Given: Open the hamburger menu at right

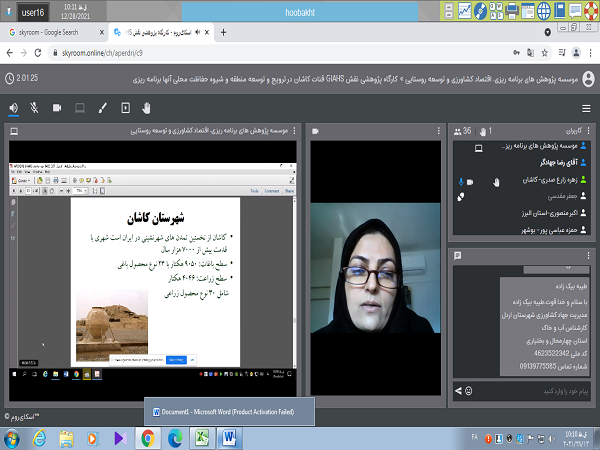Looking at the screenshot, I should (x=585, y=107).
